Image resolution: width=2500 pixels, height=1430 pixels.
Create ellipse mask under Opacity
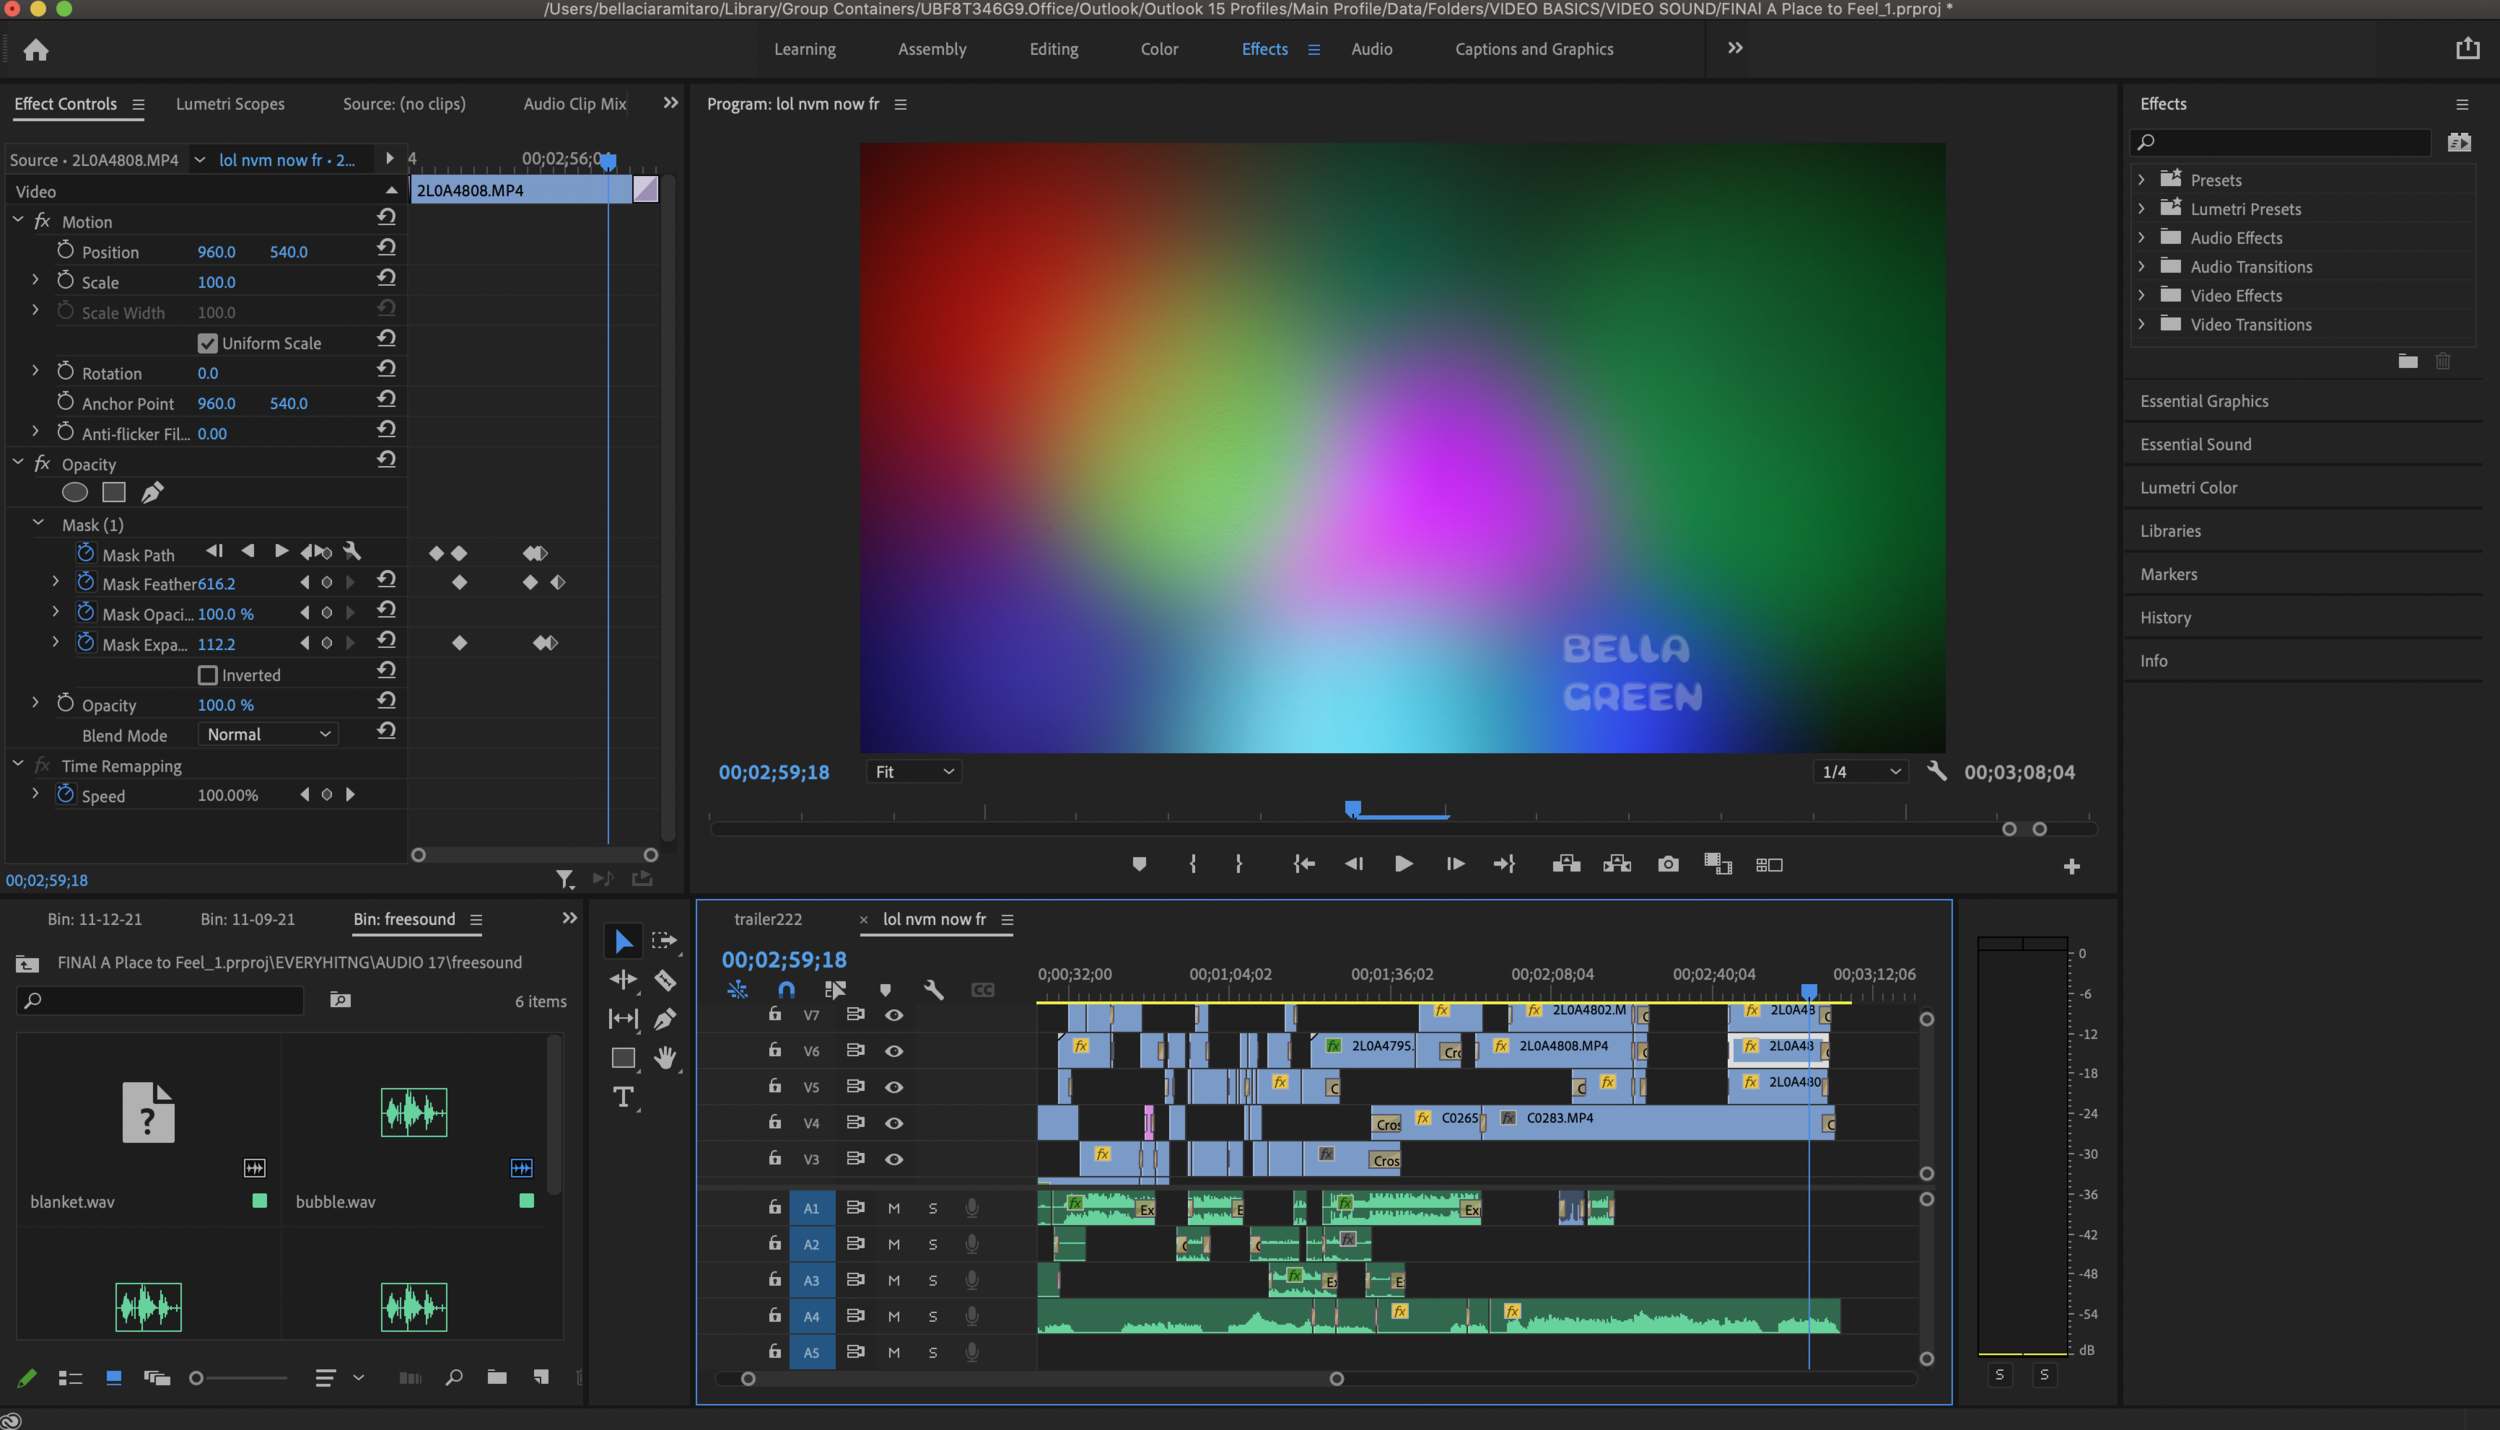(75, 492)
